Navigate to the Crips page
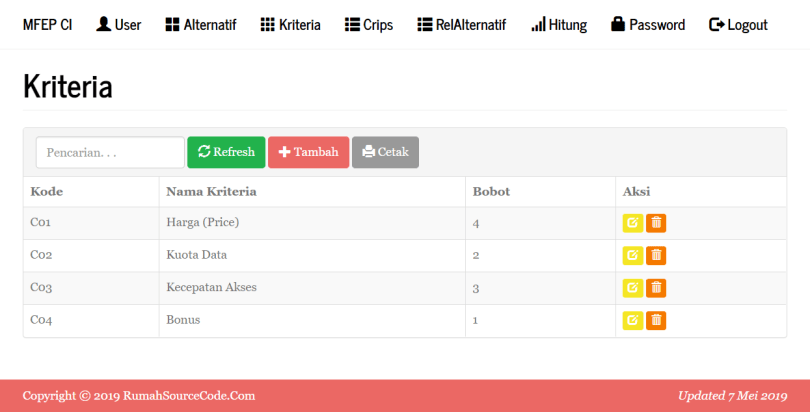810x412 pixels. (x=369, y=25)
